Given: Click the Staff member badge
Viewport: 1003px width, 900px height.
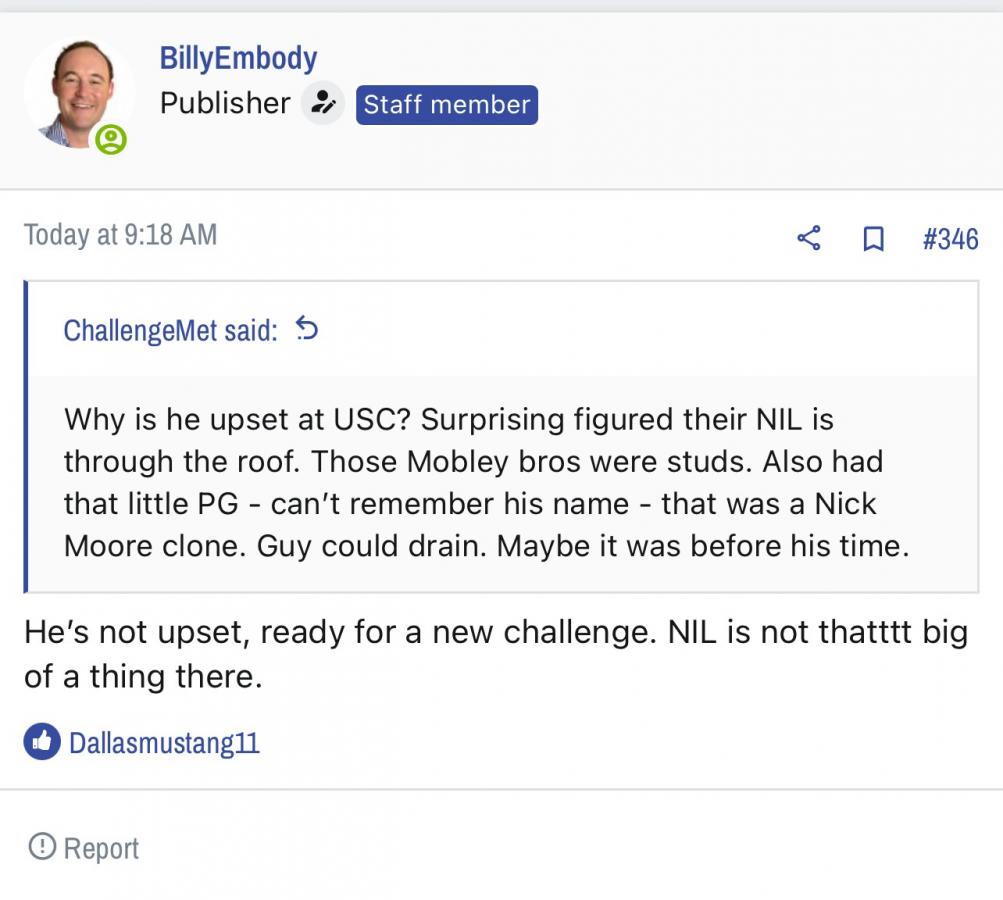Looking at the screenshot, I should click(446, 104).
